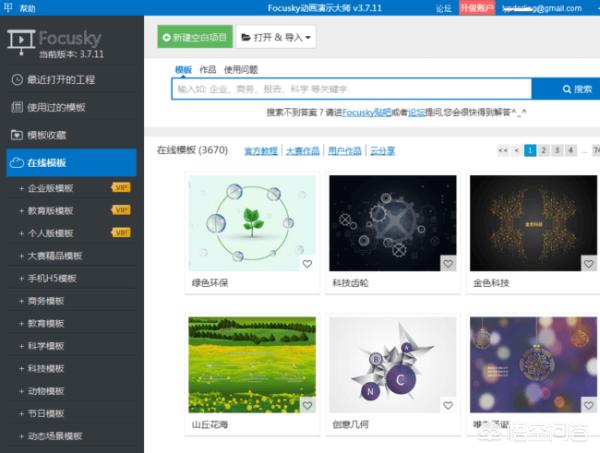Click the Focusky logo icon
Viewport: 600px width, 453px height.
click(21, 42)
